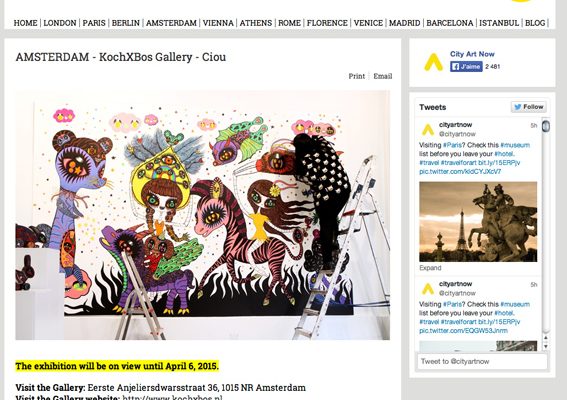The image size is (567, 400).
Task: Click the Facebook J'aime like button
Action: click(x=466, y=67)
